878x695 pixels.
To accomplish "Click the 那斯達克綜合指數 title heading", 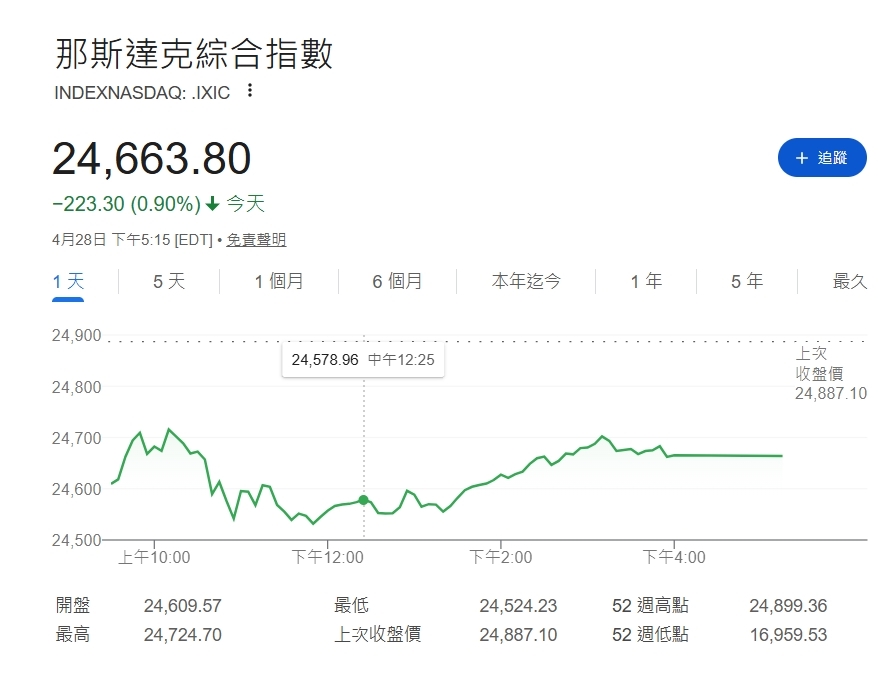I will [192, 54].
